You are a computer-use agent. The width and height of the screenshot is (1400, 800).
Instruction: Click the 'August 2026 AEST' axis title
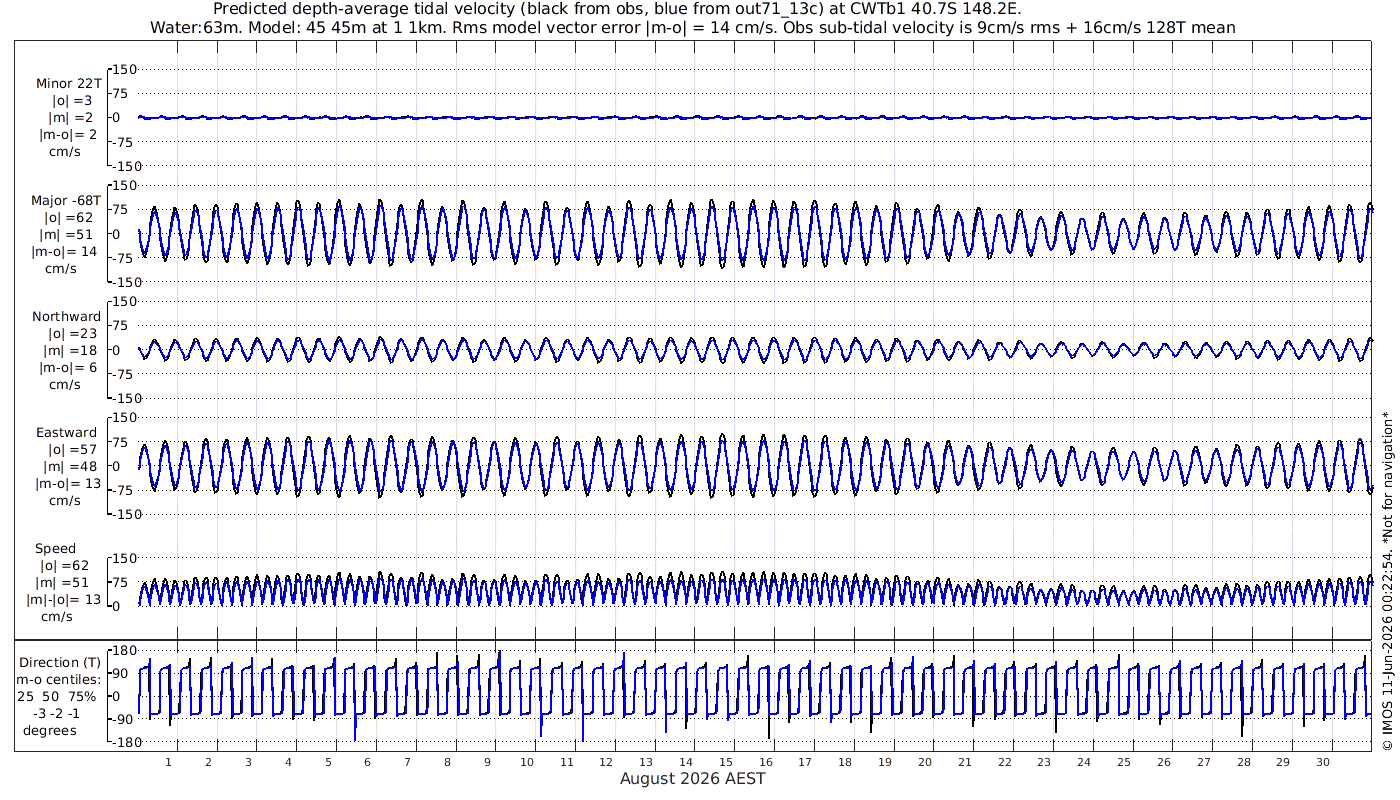point(693,779)
